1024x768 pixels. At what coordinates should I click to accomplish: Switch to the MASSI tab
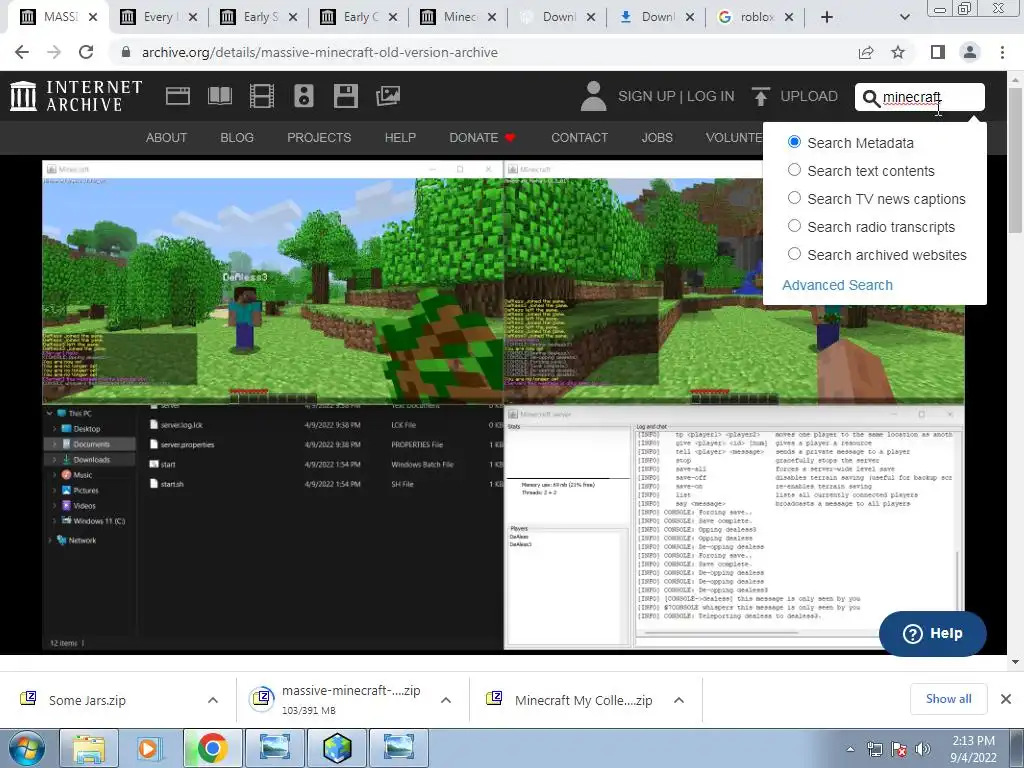(x=58, y=17)
